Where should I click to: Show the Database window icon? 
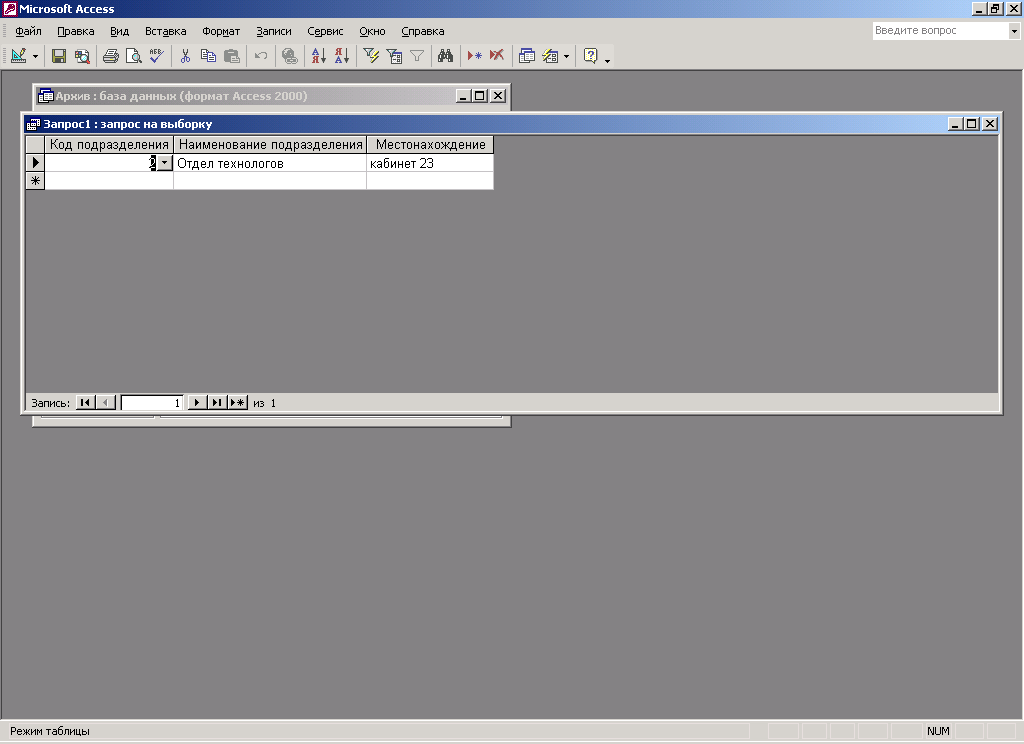(x=526, y=56)
